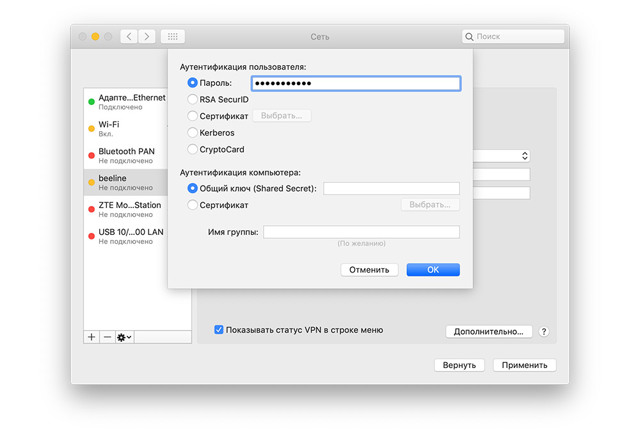Click red status dot of Bluetooth PAN
This screenshot has height=432, width=640.
tap(91, 156)
